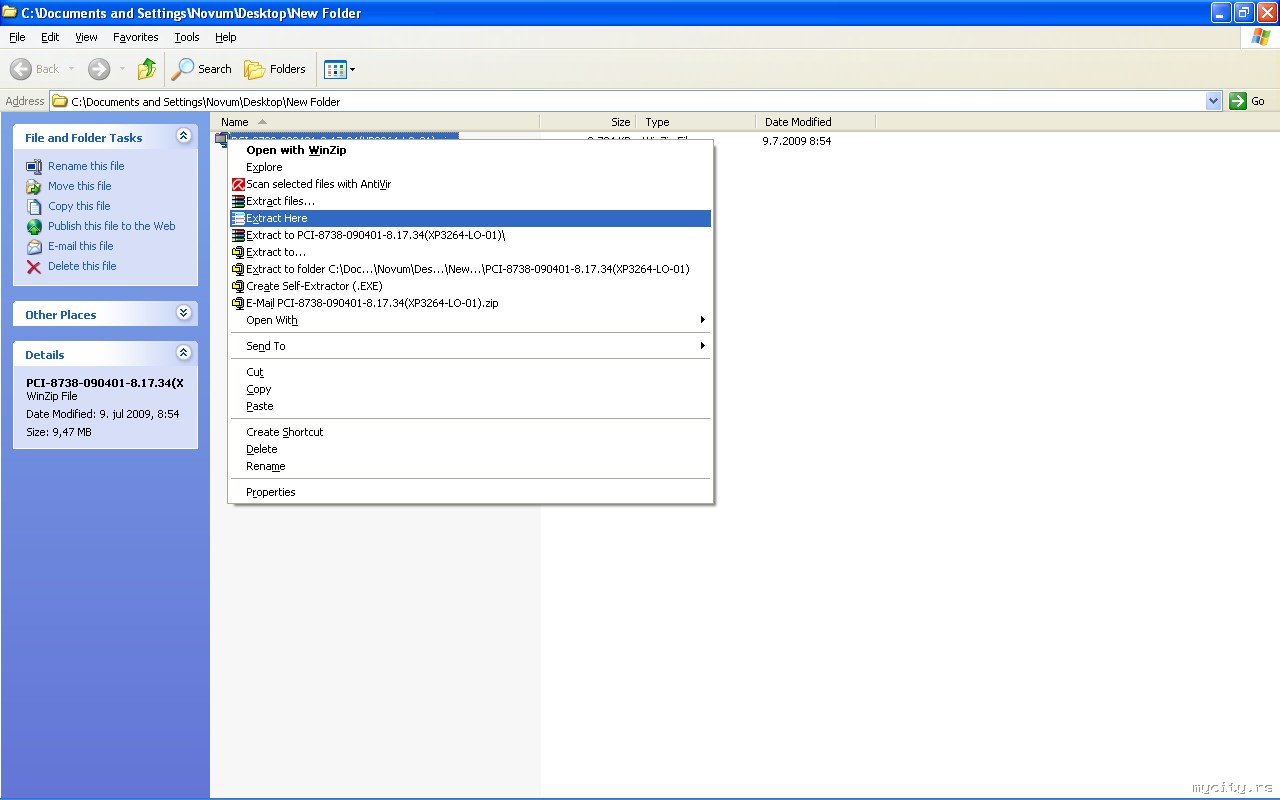The height and width of the screenshot is (800, 1280).
Task: Click the Publish to Web globe icon
Action: point(34,226)
